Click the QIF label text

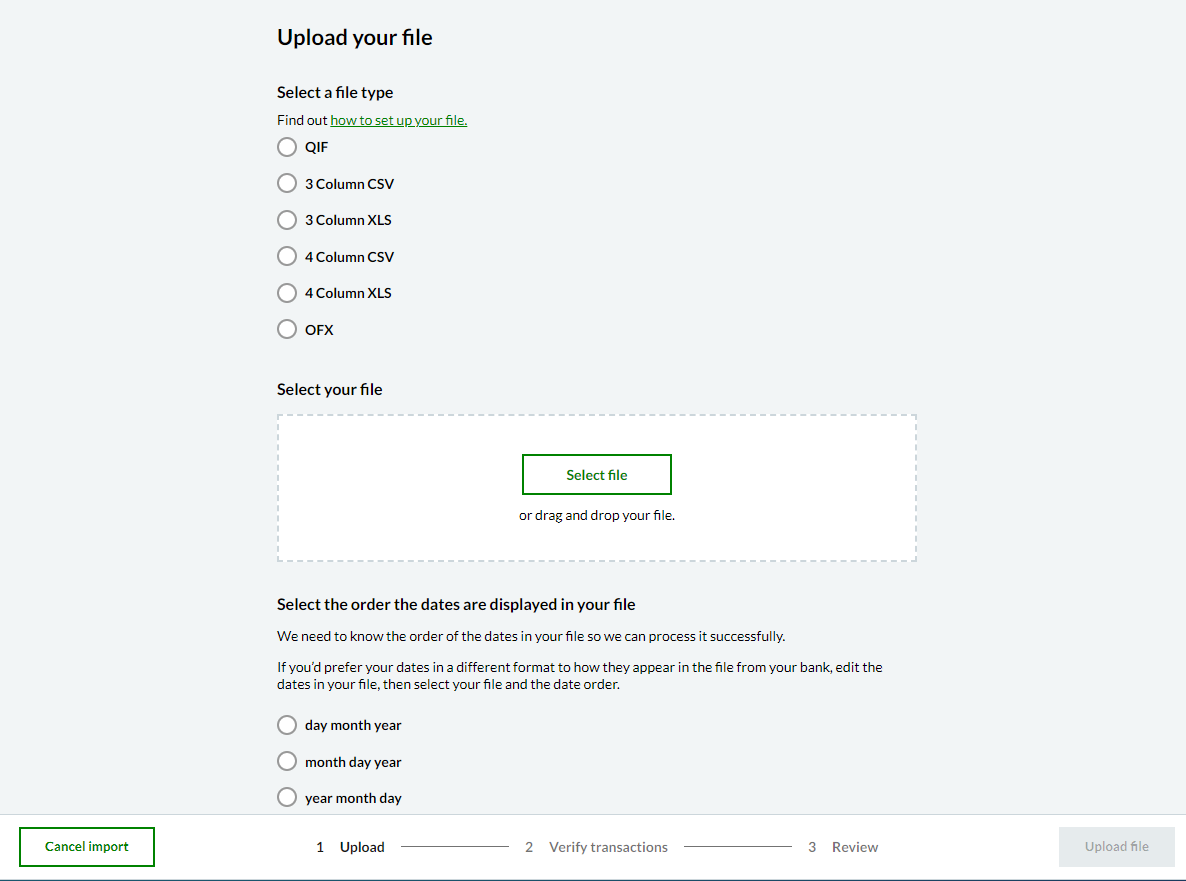pyautogui.click(x=317, y=148)
